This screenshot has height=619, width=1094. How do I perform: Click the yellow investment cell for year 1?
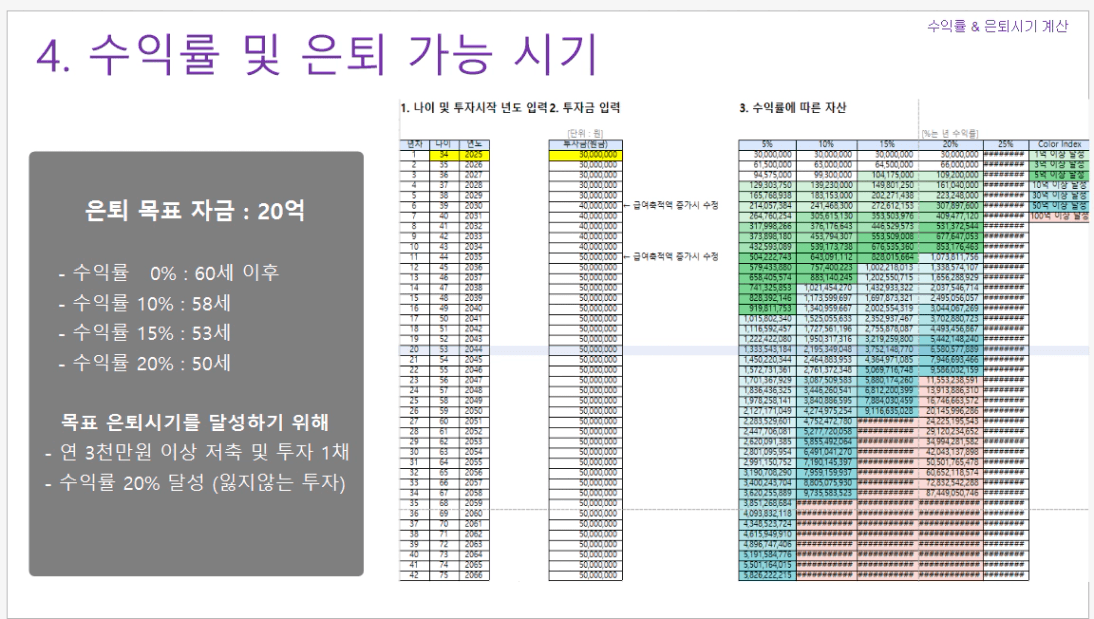click(585, 155)
